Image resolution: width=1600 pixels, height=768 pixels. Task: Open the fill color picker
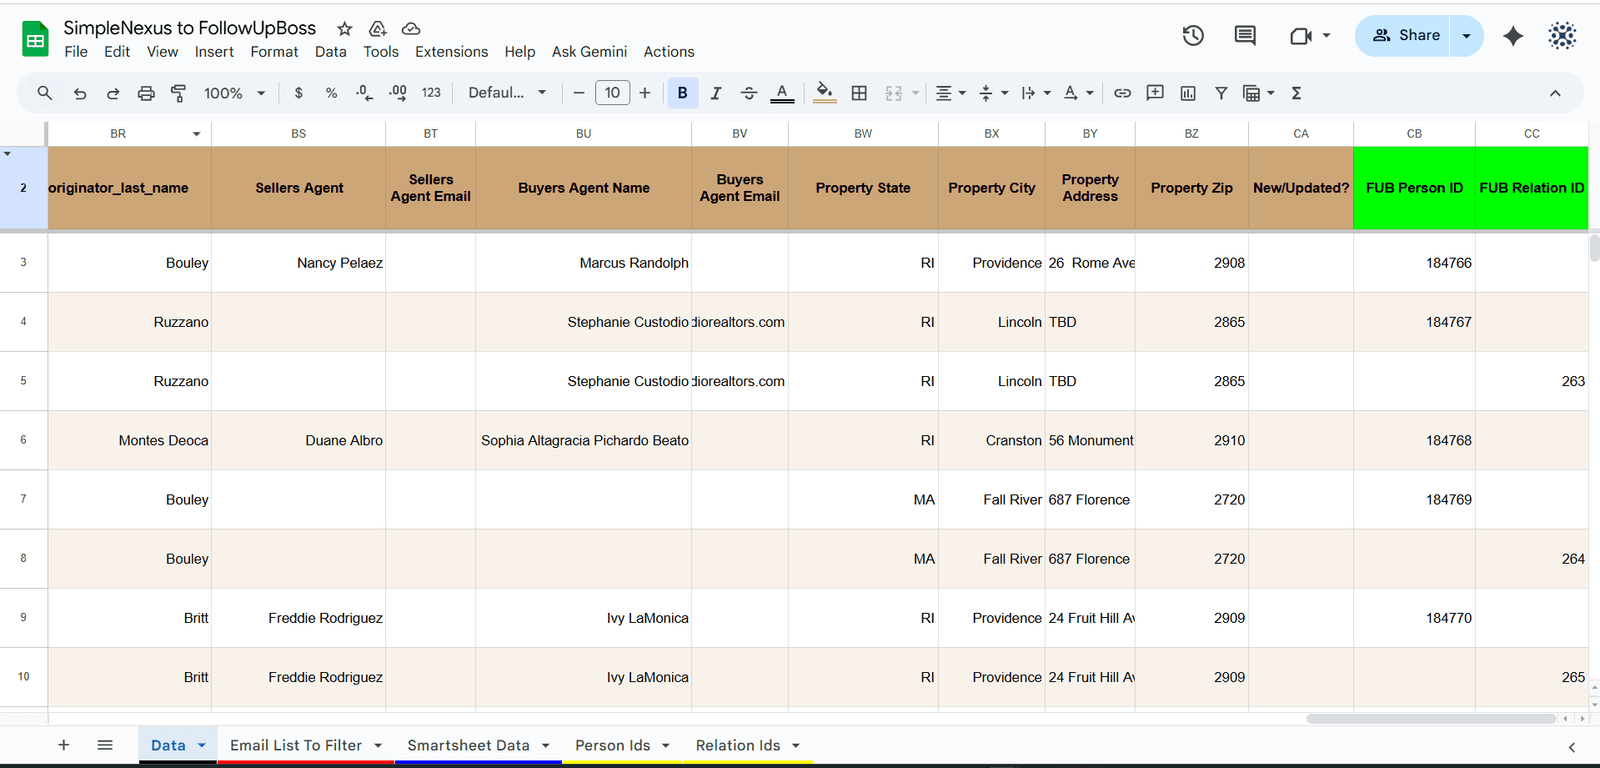(x=824, y=93)
